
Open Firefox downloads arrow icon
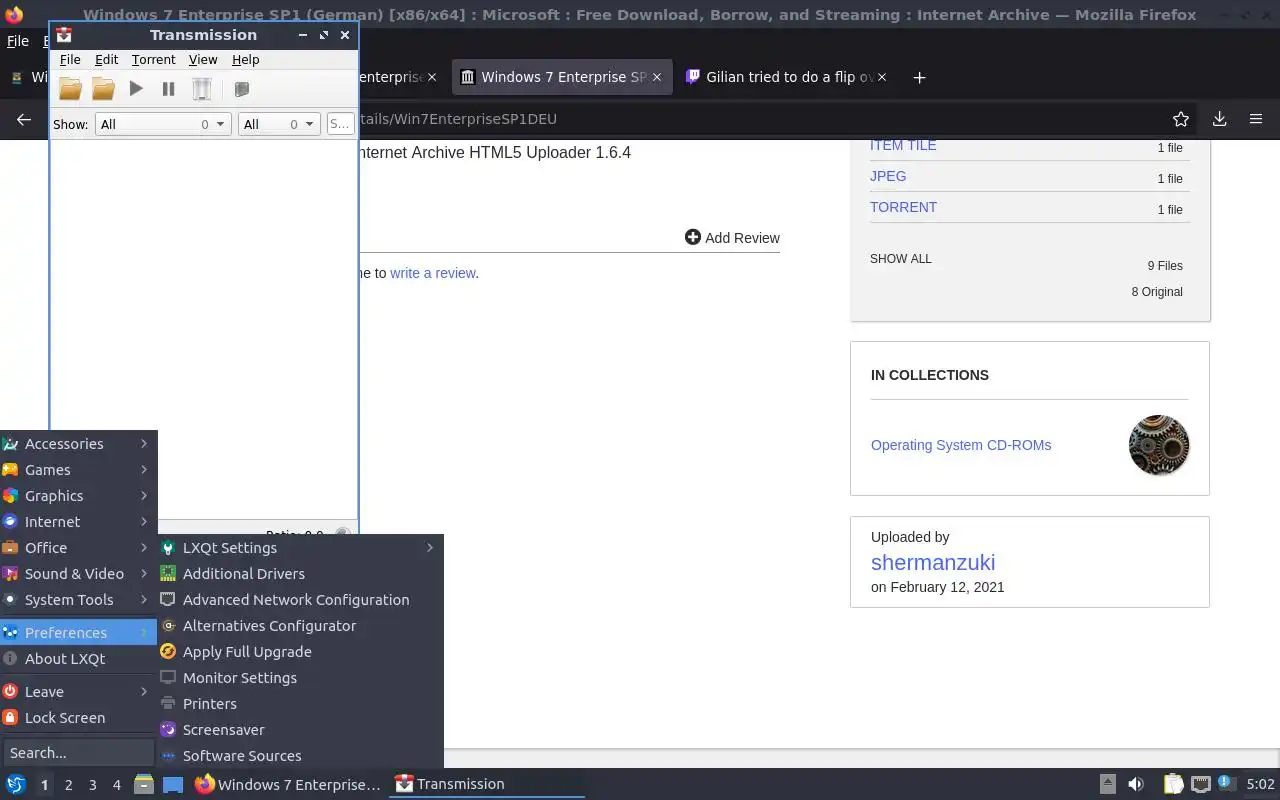point(1219,119)
